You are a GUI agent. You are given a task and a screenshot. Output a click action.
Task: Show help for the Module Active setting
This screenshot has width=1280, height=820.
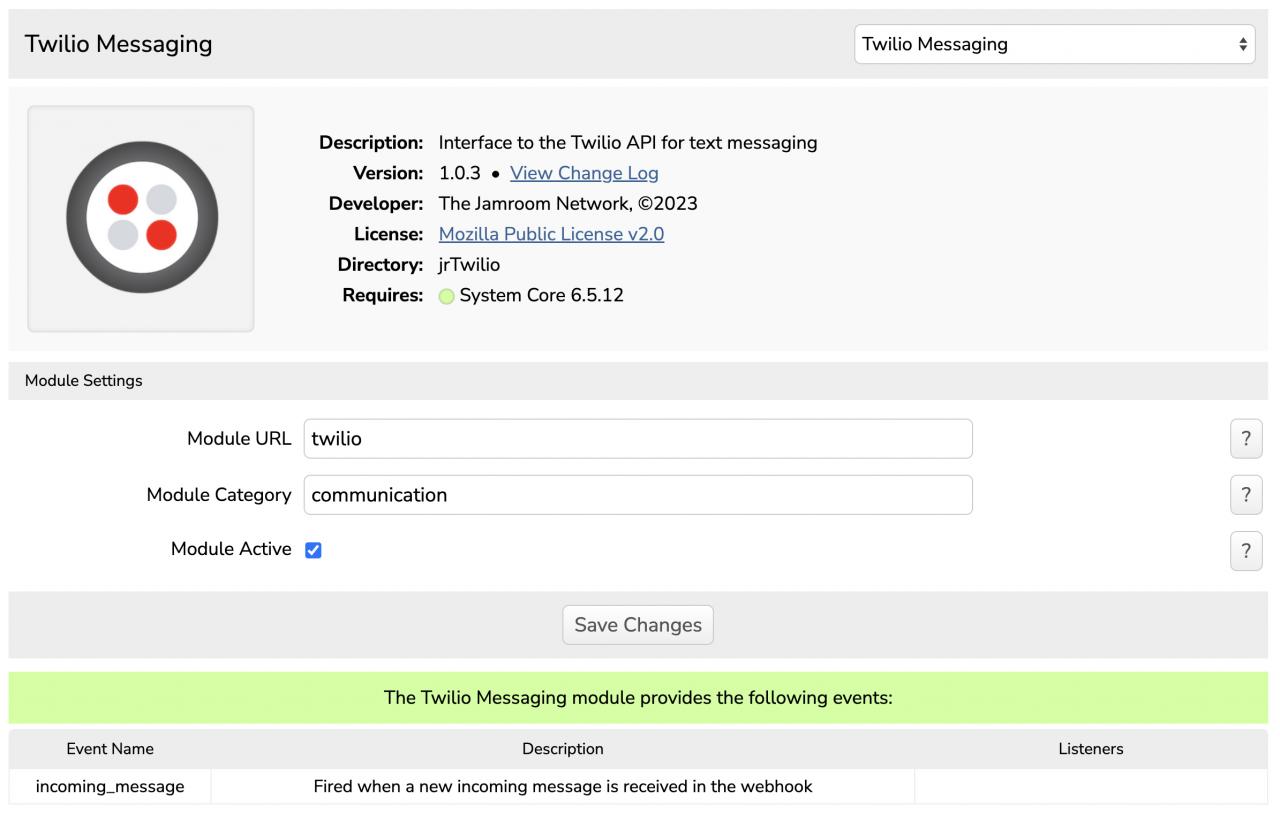coord(1245,551)
